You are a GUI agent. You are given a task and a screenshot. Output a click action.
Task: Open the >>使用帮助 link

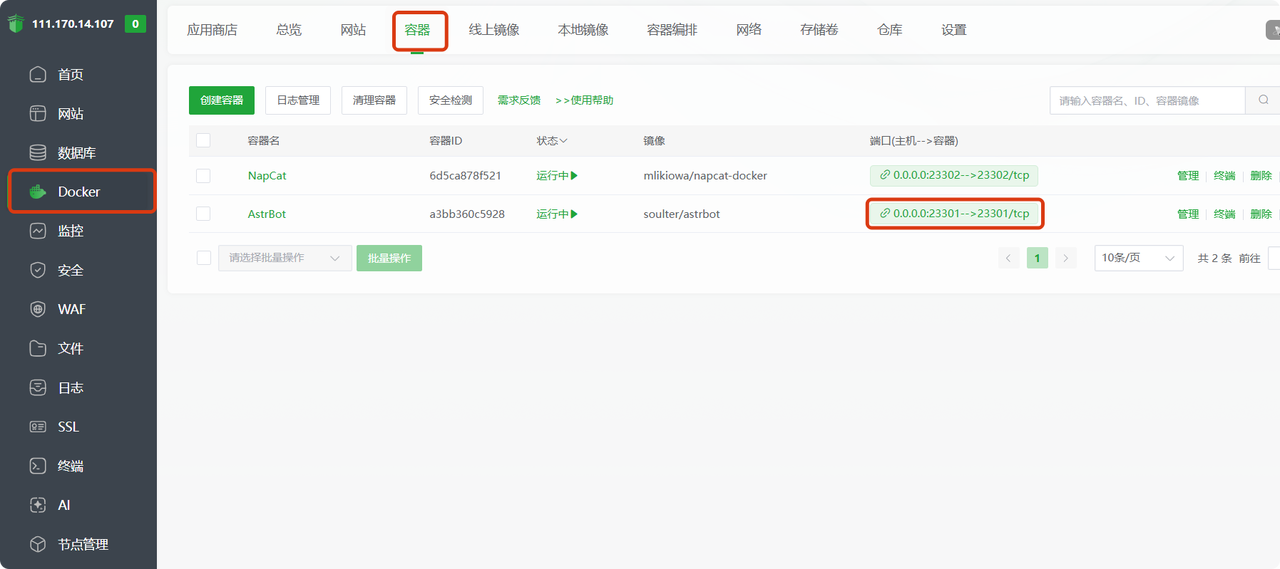pos(584,100)
